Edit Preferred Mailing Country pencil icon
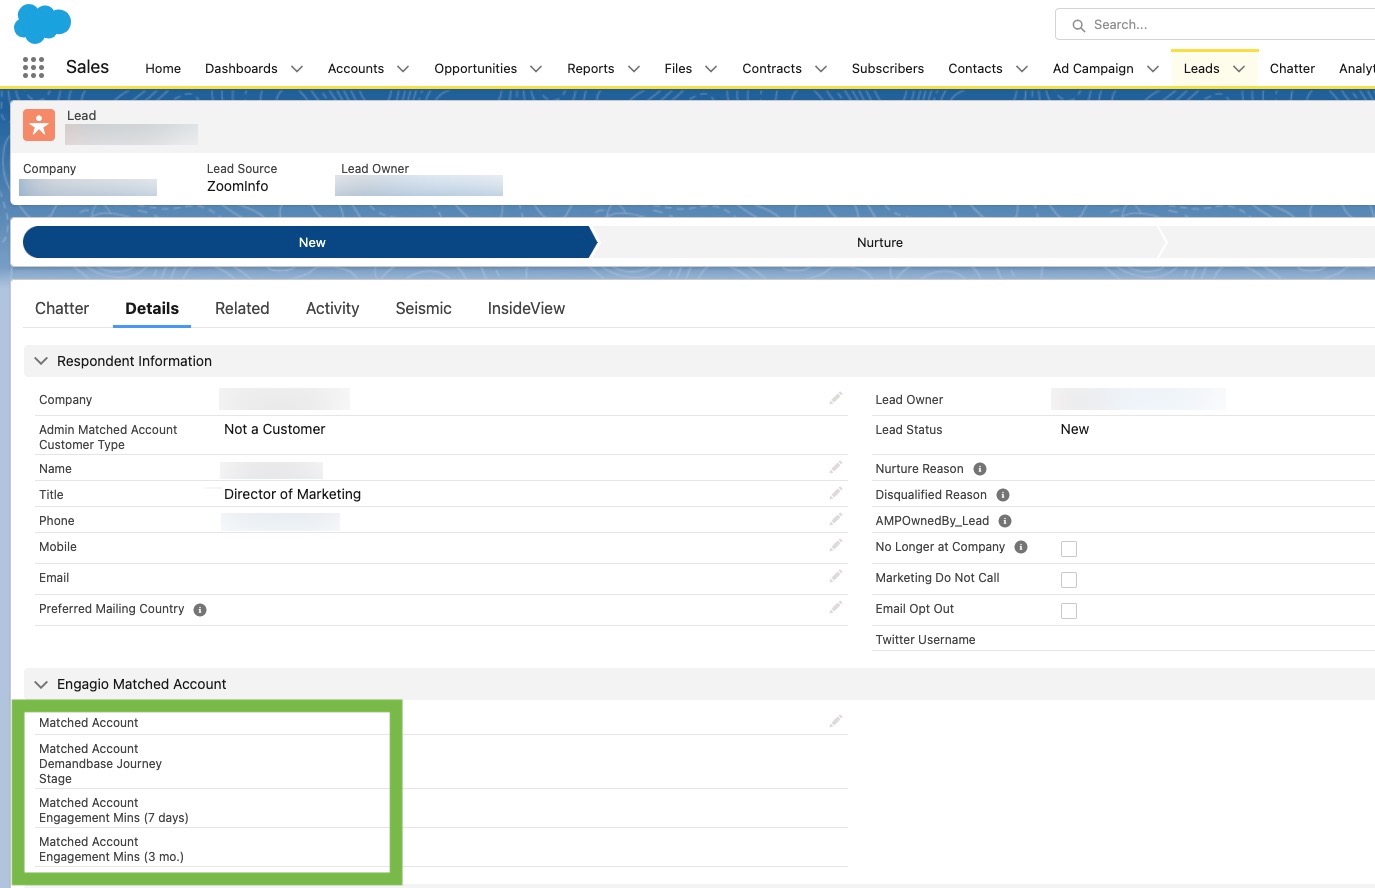Viewport: 1375px width, 888px height. [x=836, y=608]
